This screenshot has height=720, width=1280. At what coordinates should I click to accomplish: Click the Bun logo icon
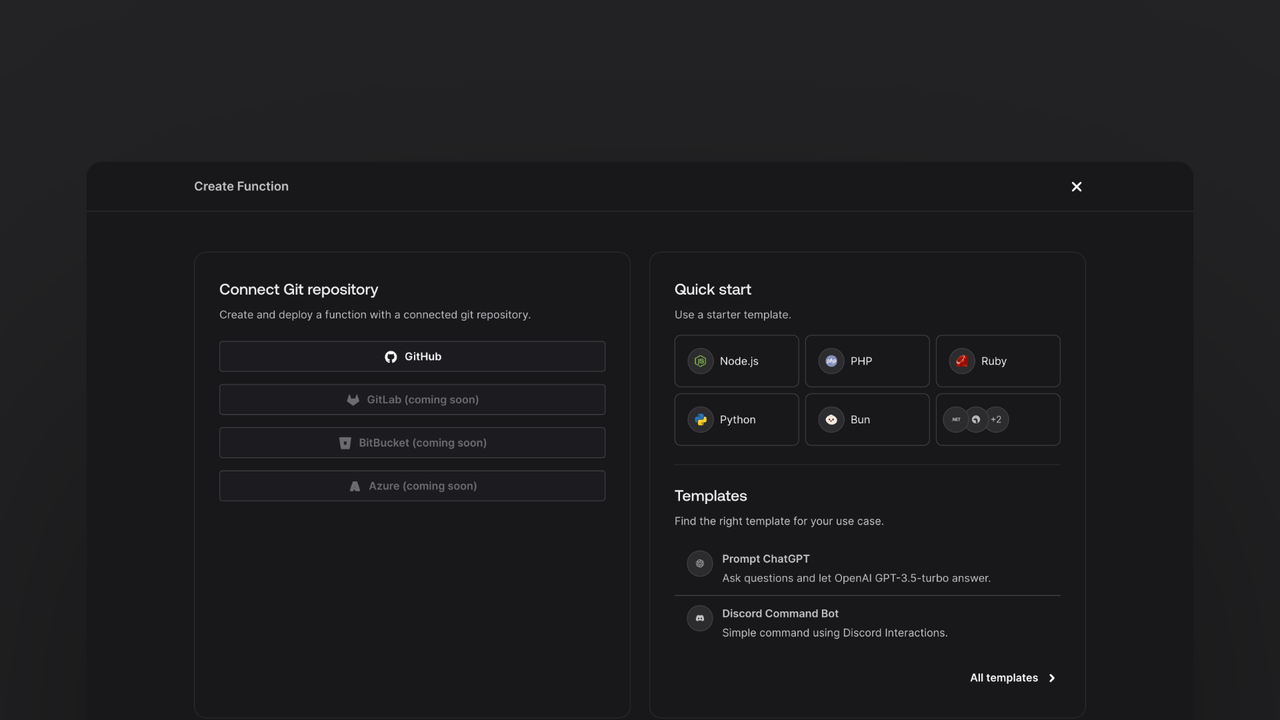[x=831, y=420]
